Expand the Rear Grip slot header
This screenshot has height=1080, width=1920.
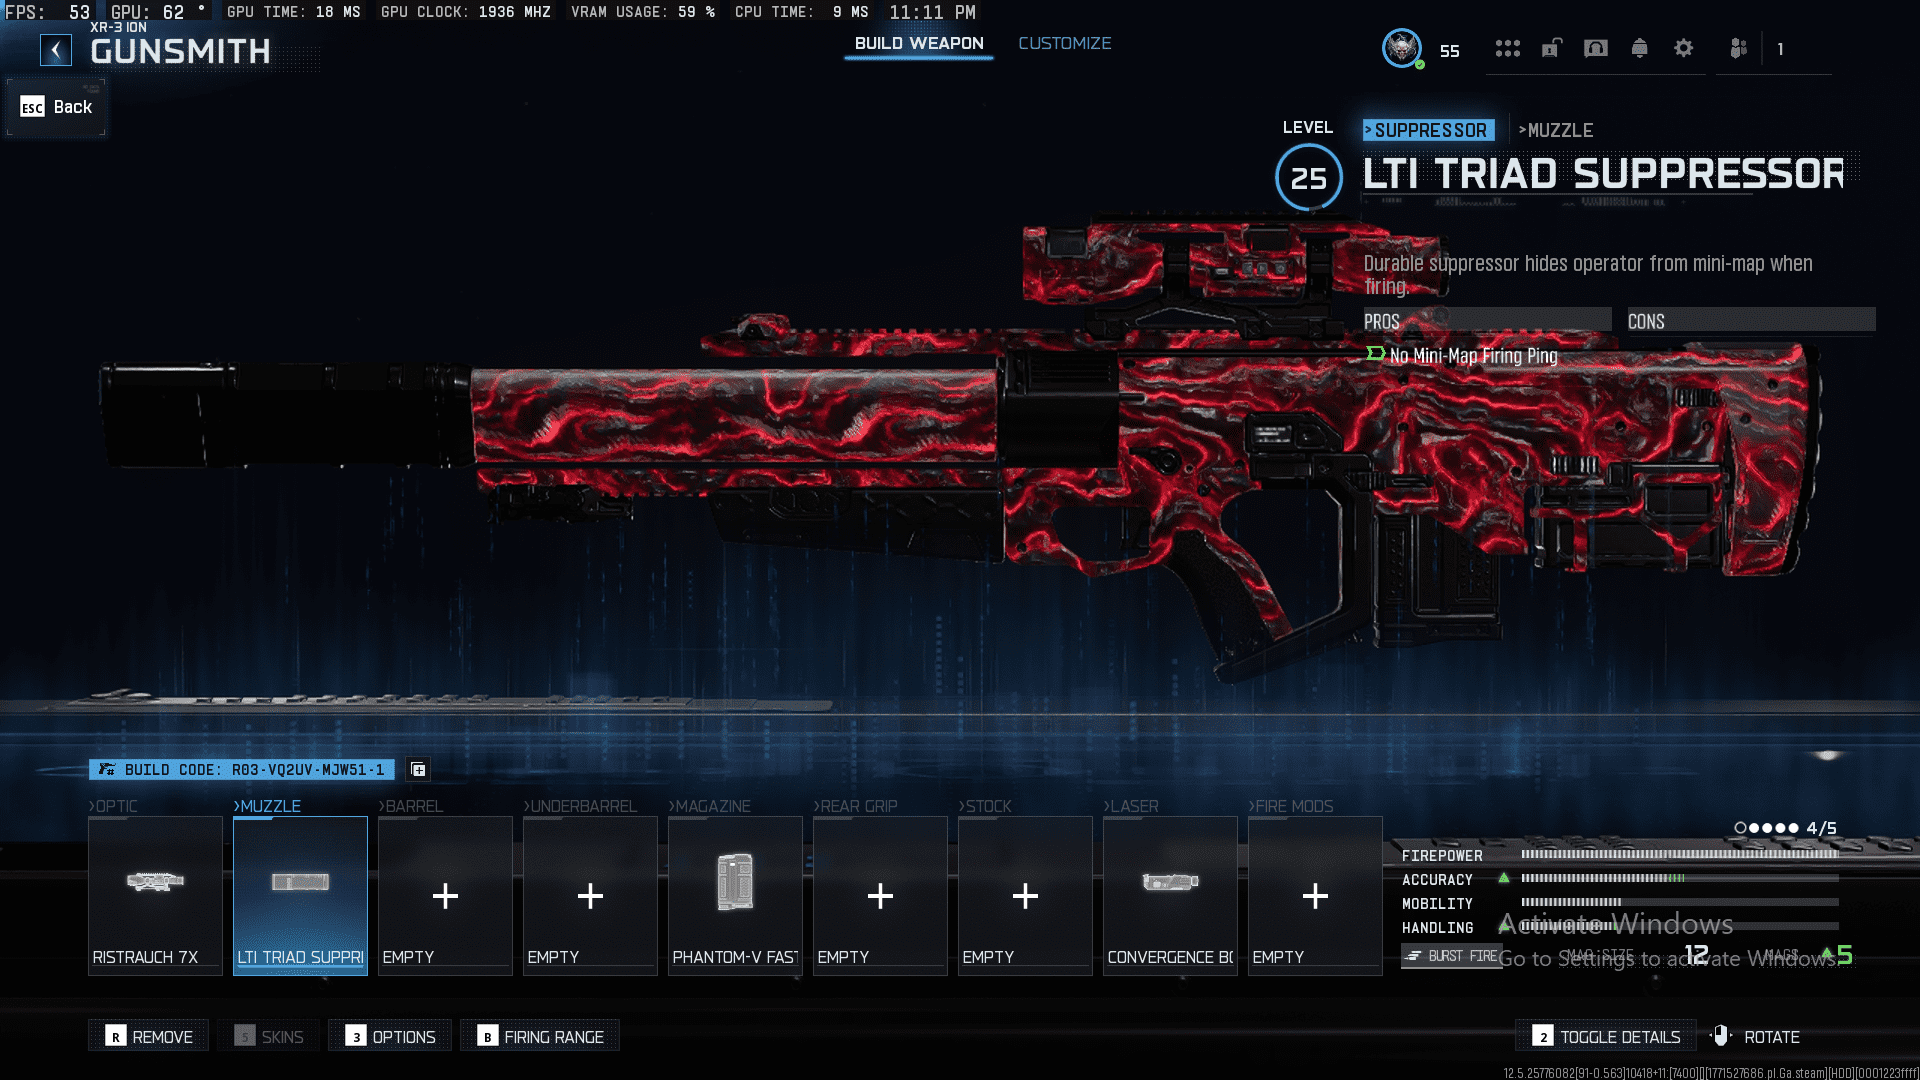pyautogui.click(x=855, y=806)
